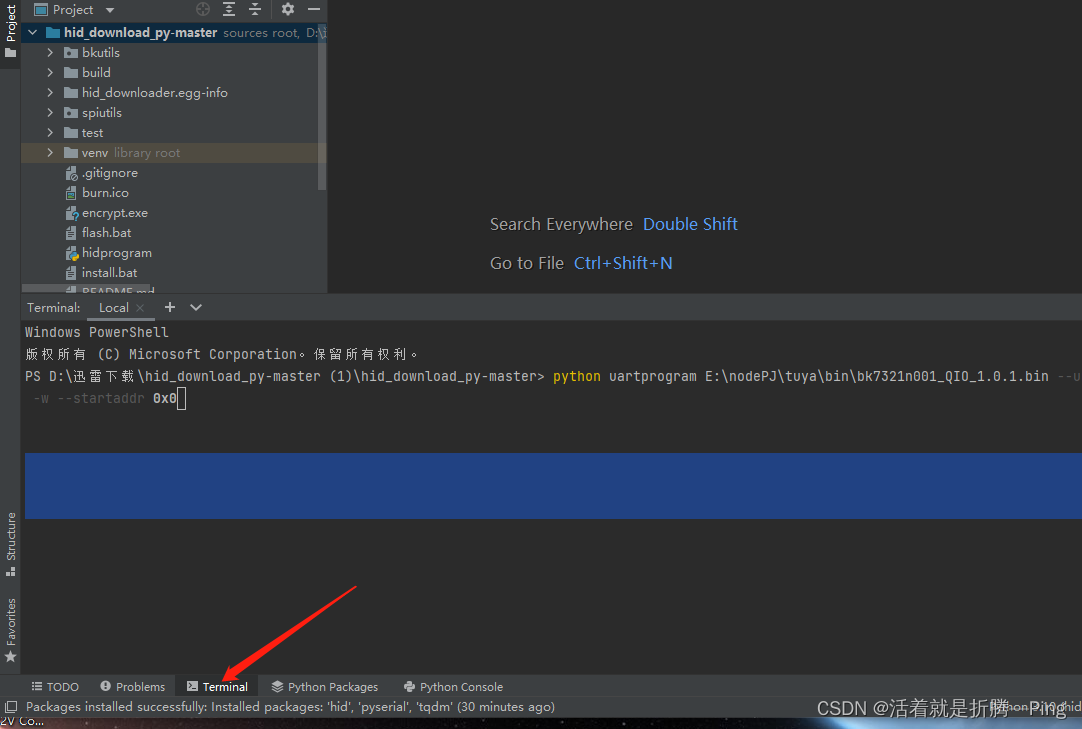Toggle the Project side tab
This screenshot has height=729, width=1082.
pos(10,31)
